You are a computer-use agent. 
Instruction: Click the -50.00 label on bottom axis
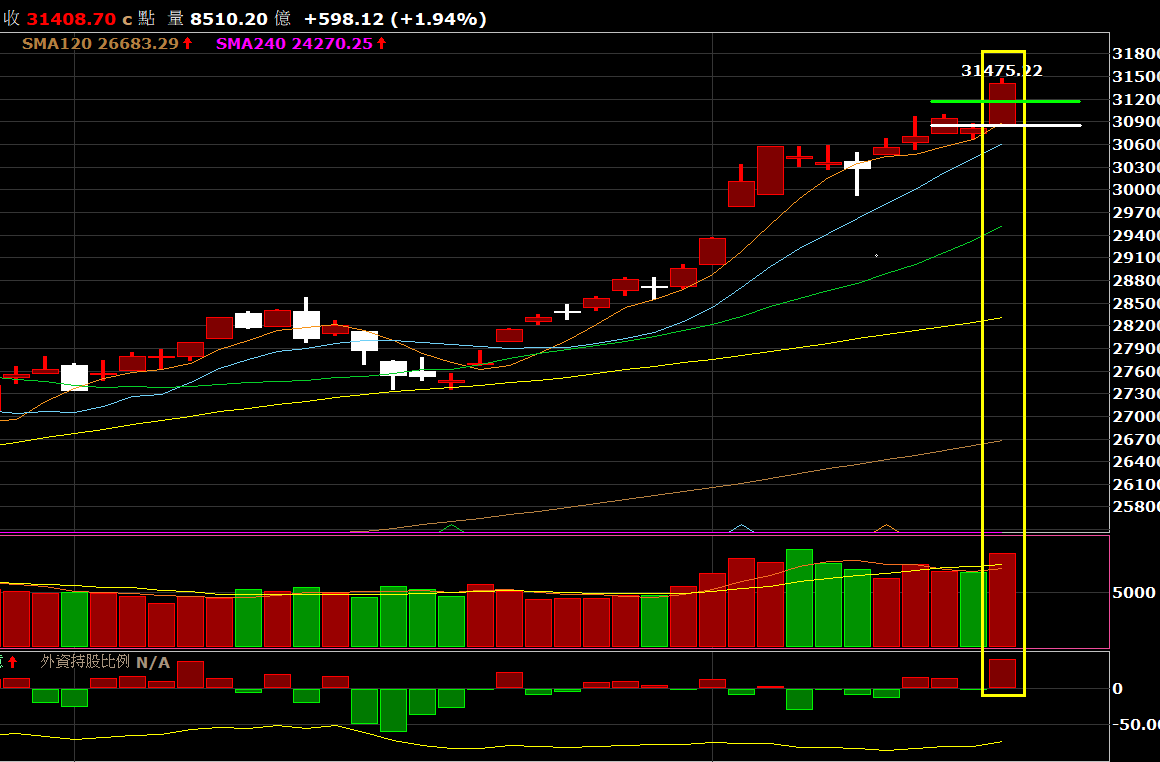point(1137,724)
